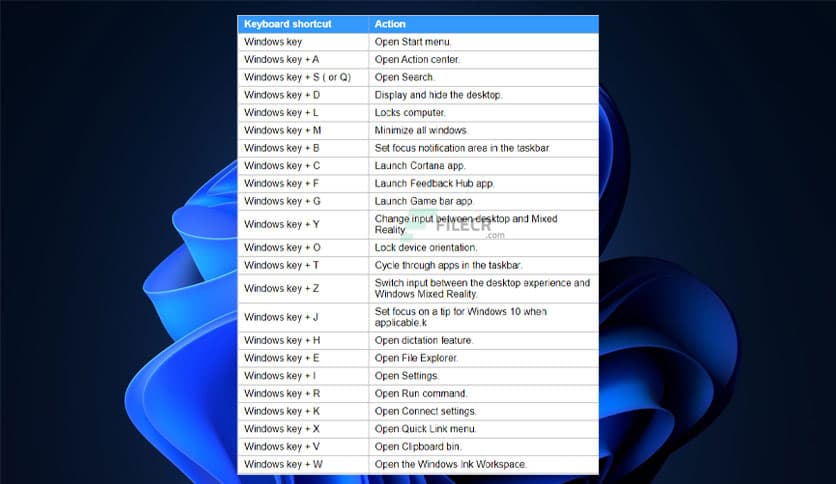Click the 'Open Action center.' cell
The image size is (836, 484).
[x=484, y=59]
